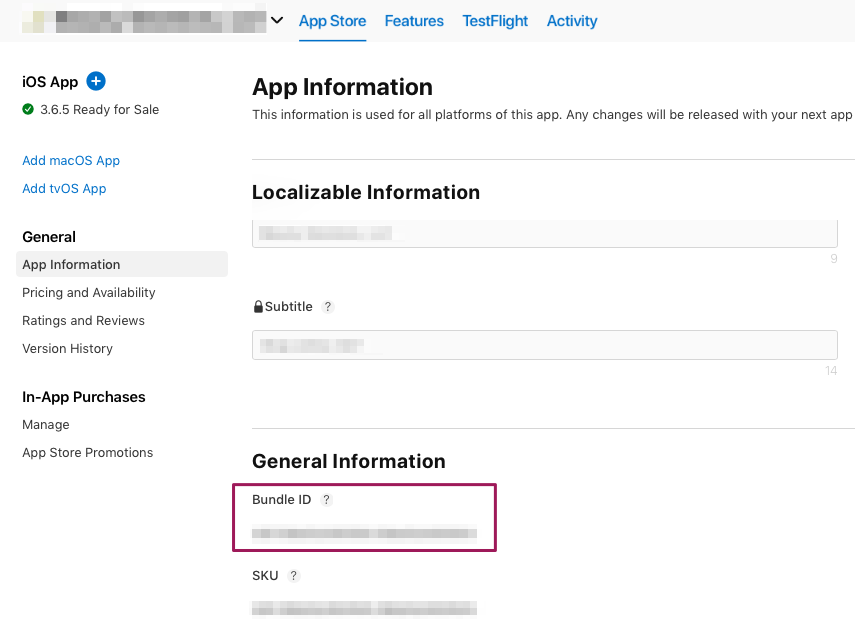View Version History
This screenshot has width=855, height=629.
click(x=67, y=348)
